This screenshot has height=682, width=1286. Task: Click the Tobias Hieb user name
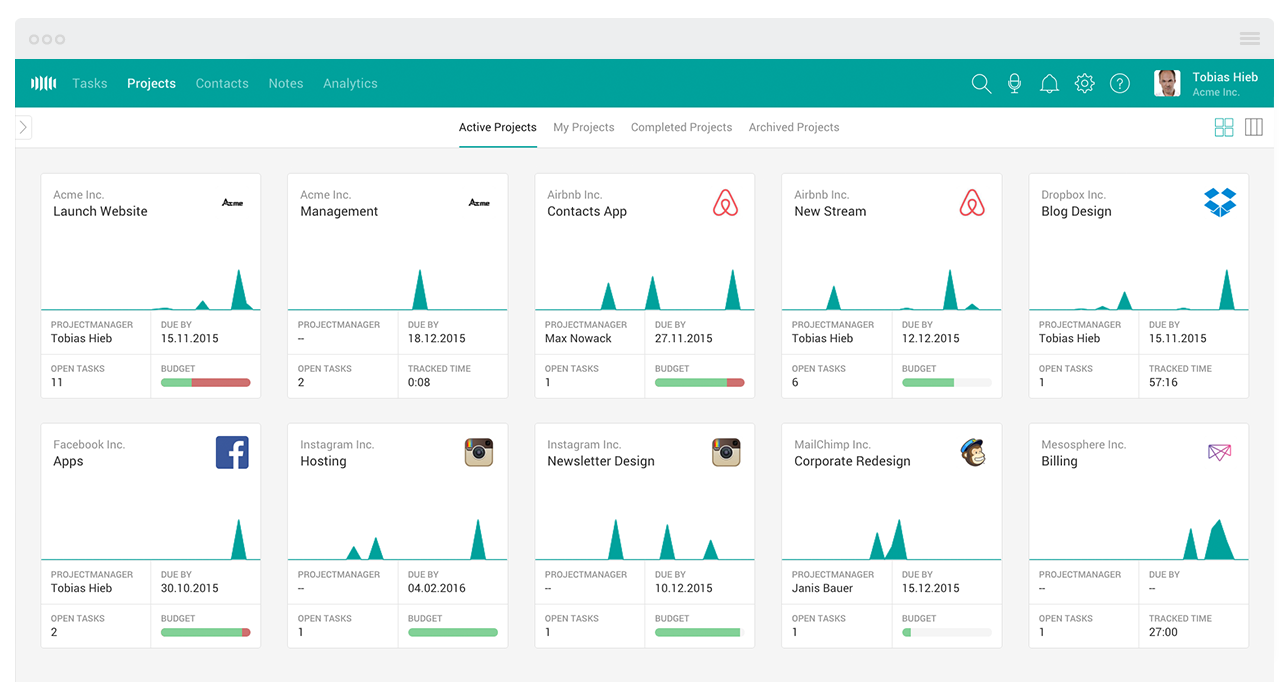1225,77
